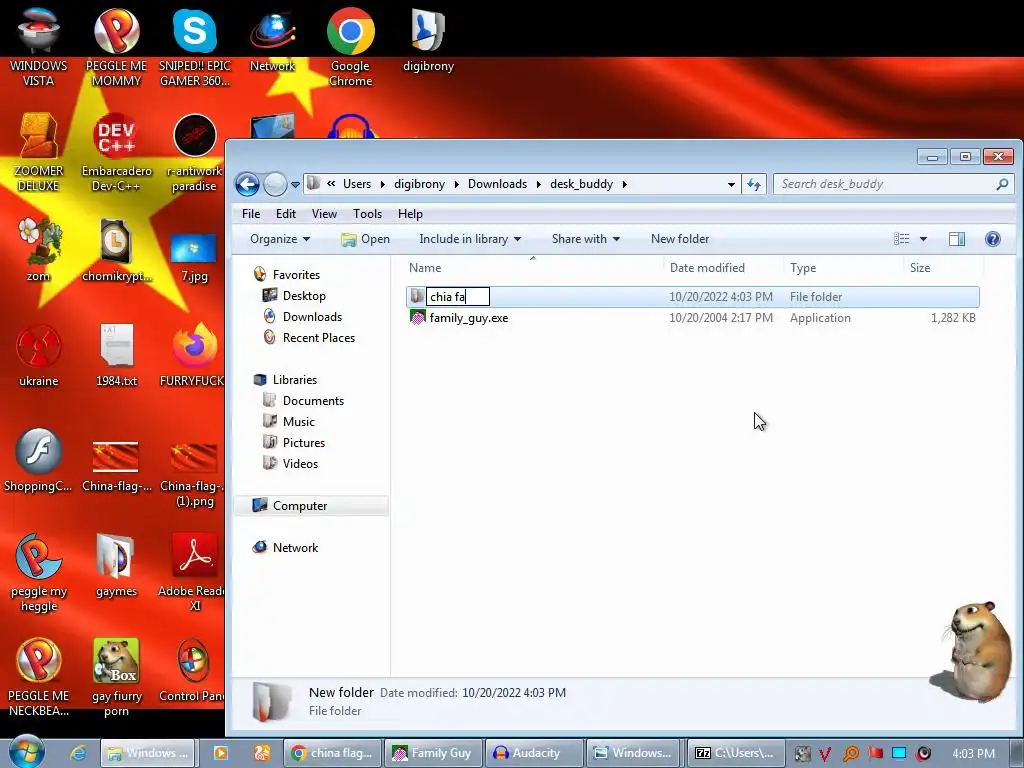Open peggle my heggle desktop icon
Viewport: 1024px width, 768px height.
click(39, 572)
